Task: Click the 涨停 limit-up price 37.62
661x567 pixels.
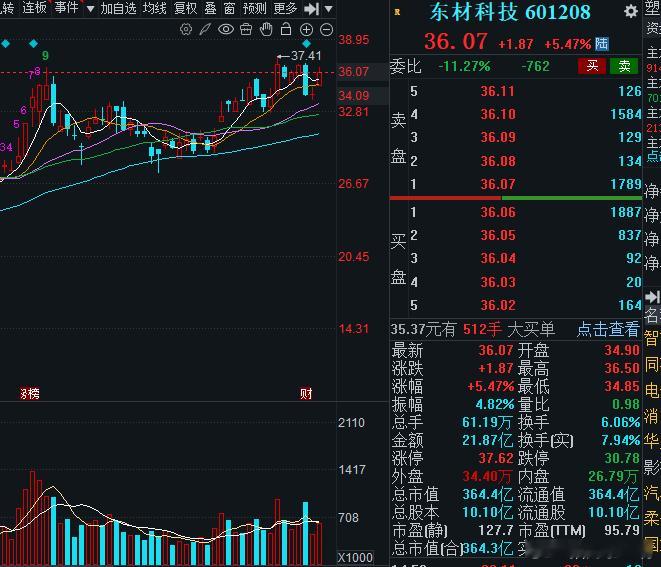Action: coord(496,458)
